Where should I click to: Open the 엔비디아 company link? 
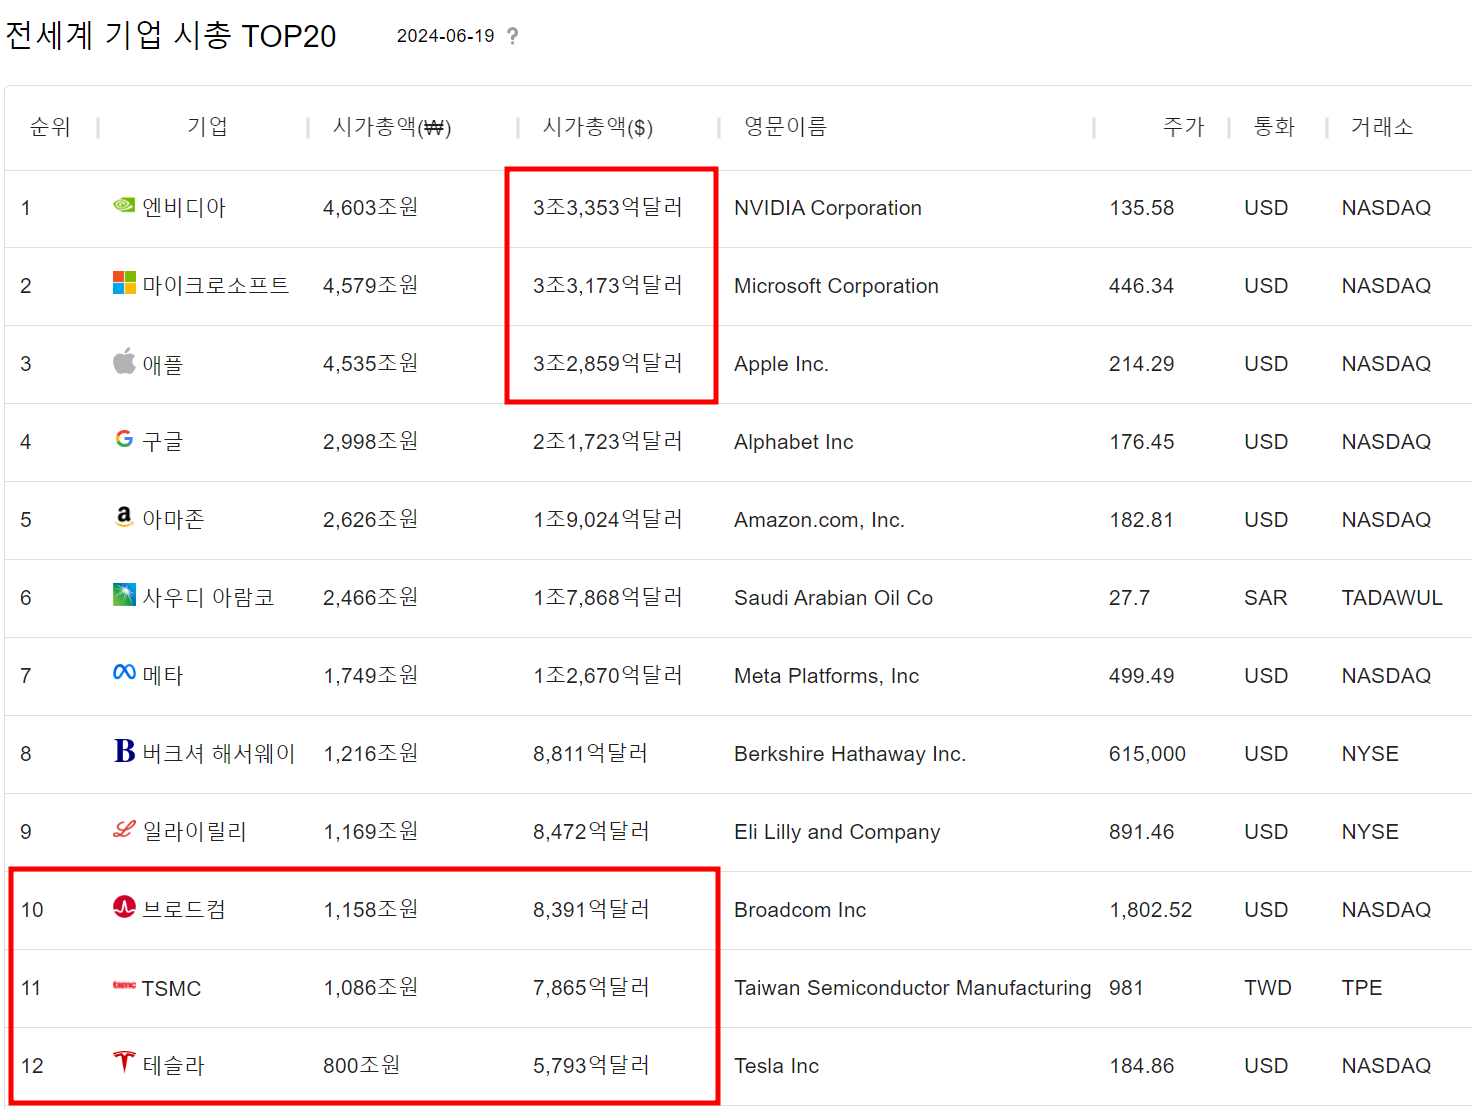point(184,208)
